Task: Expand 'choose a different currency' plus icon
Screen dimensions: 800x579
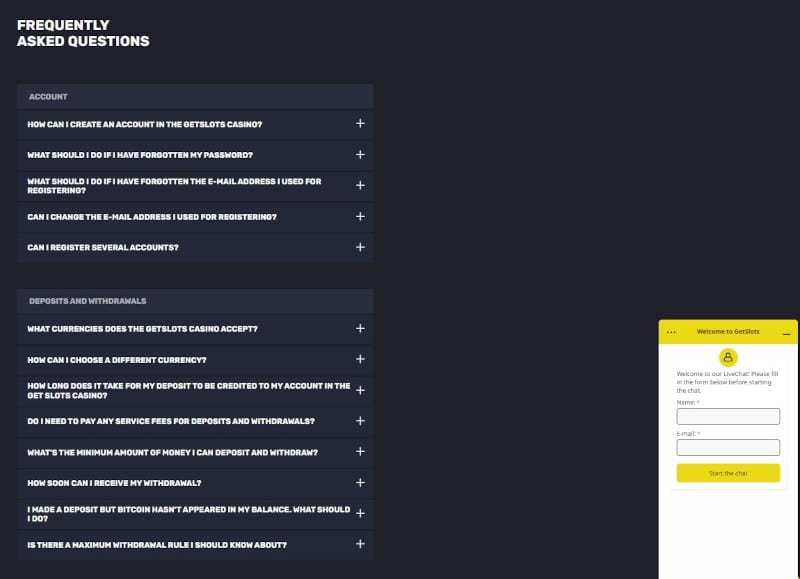Action: (x=360, y=359)
